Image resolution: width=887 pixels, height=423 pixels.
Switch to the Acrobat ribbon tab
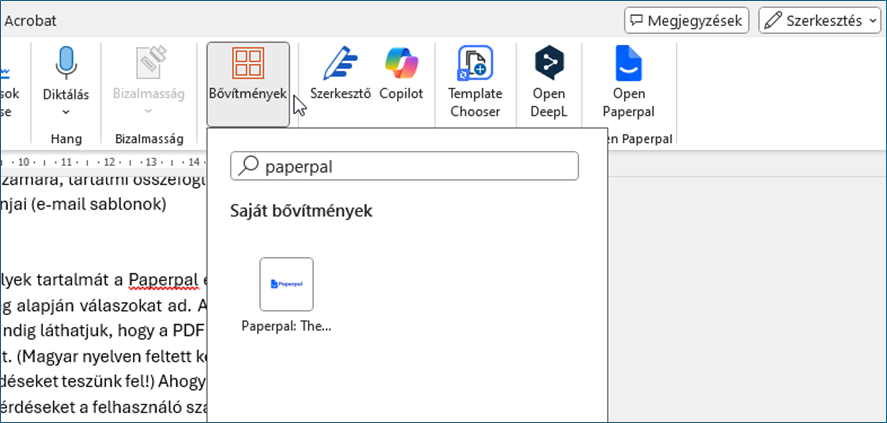31,21
